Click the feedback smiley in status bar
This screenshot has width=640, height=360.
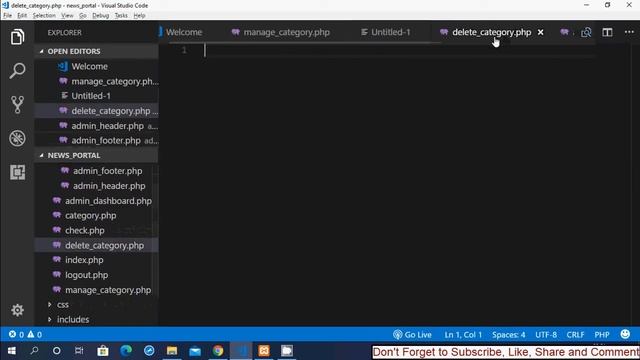click(625, 334)
